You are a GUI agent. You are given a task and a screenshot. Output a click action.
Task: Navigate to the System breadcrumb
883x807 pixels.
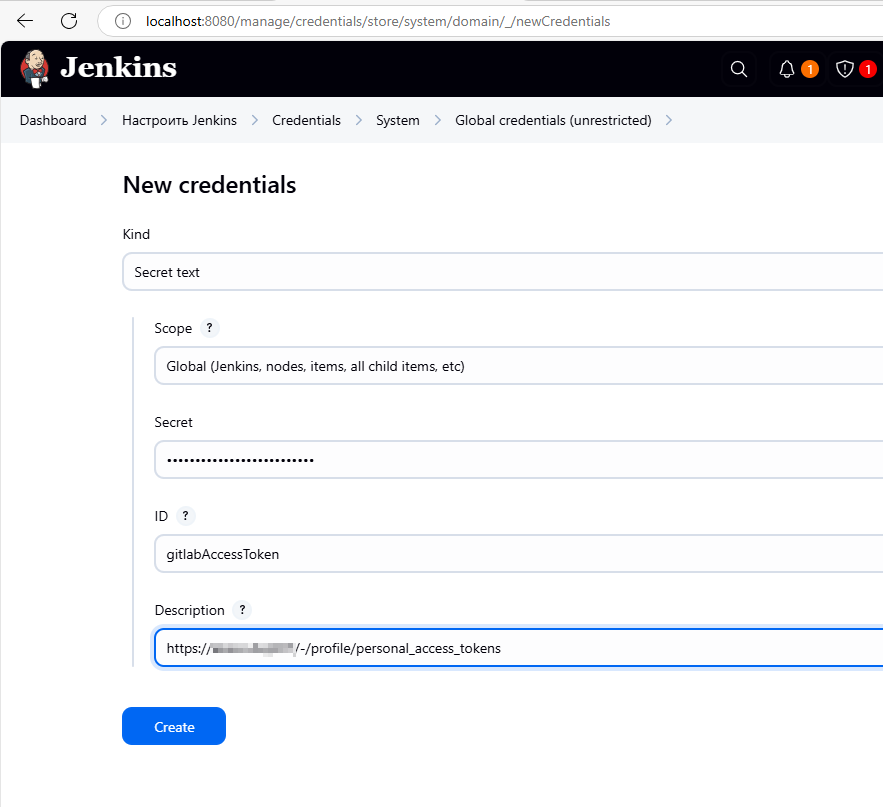coord(397,120)
